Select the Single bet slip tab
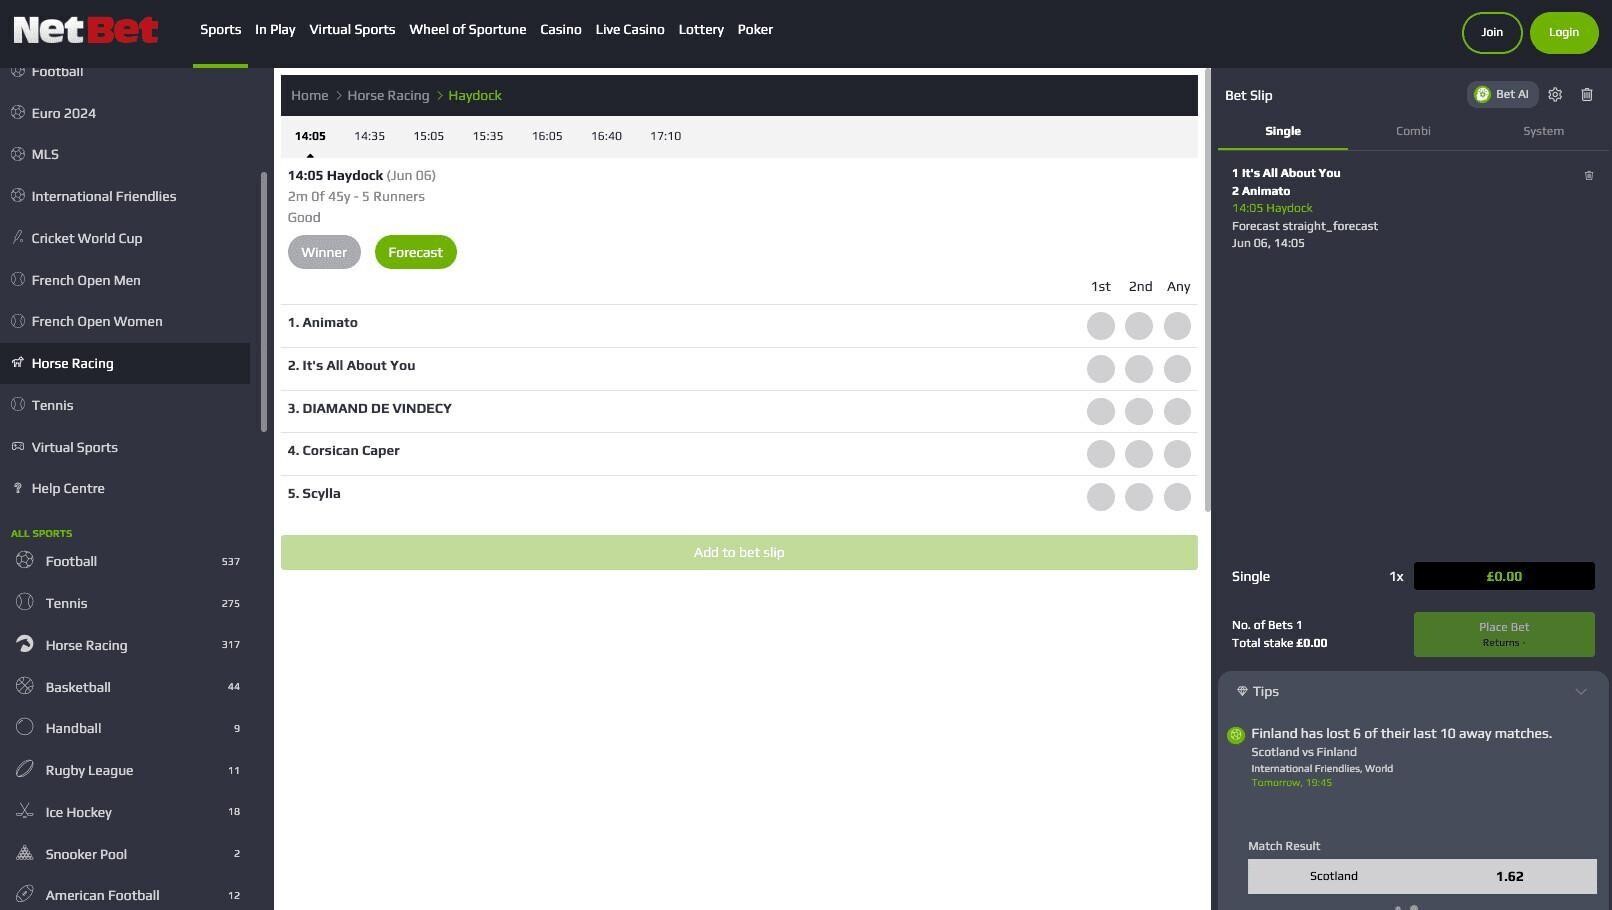1612x910 pixels. coord(1283,131)
